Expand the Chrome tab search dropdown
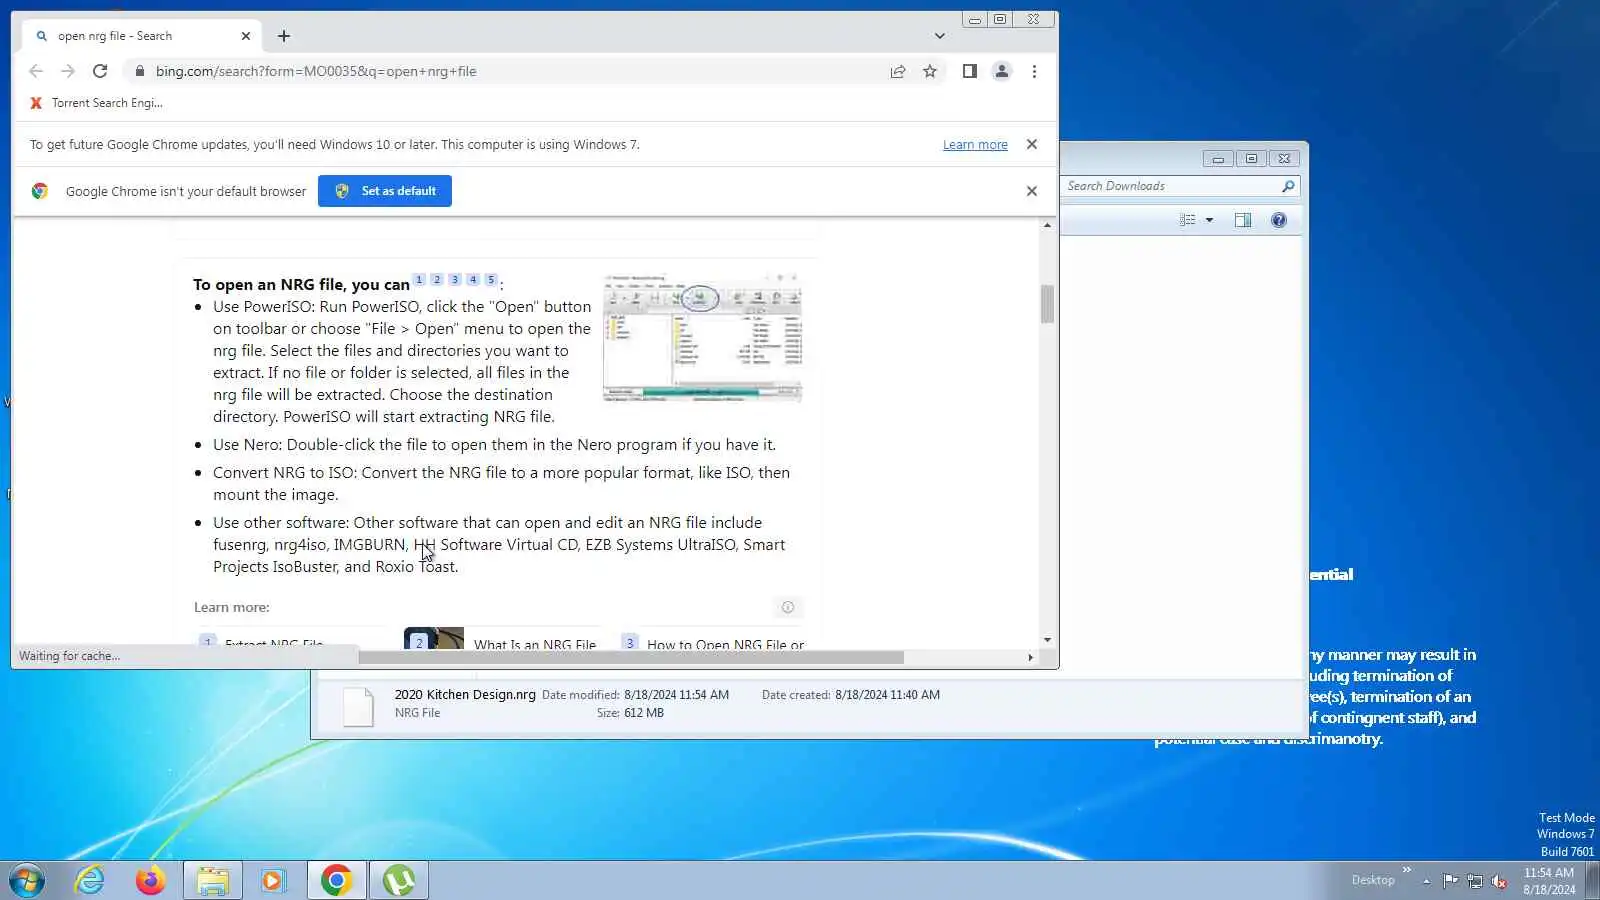The width and height of the screenshot is (1600, 900). point(940,36)
